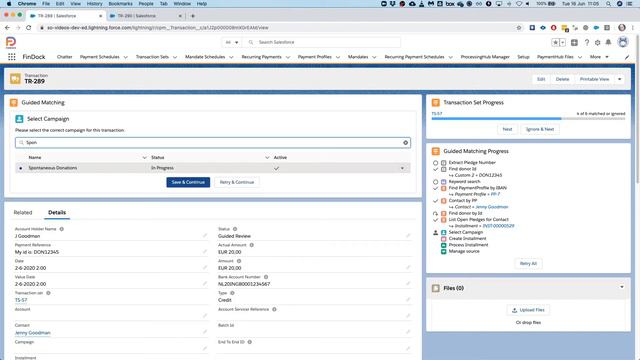The image size is (640, 360).
Task: Bookmark page with the address bar star
Action: click(x=519, y=28)
